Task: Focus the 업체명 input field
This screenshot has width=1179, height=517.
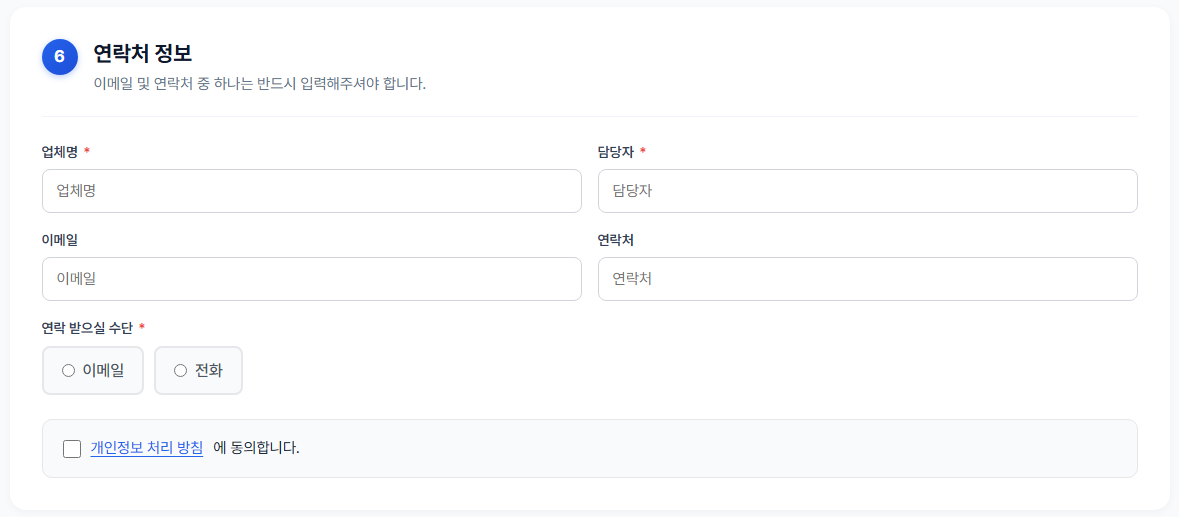Action: point(312,191)
